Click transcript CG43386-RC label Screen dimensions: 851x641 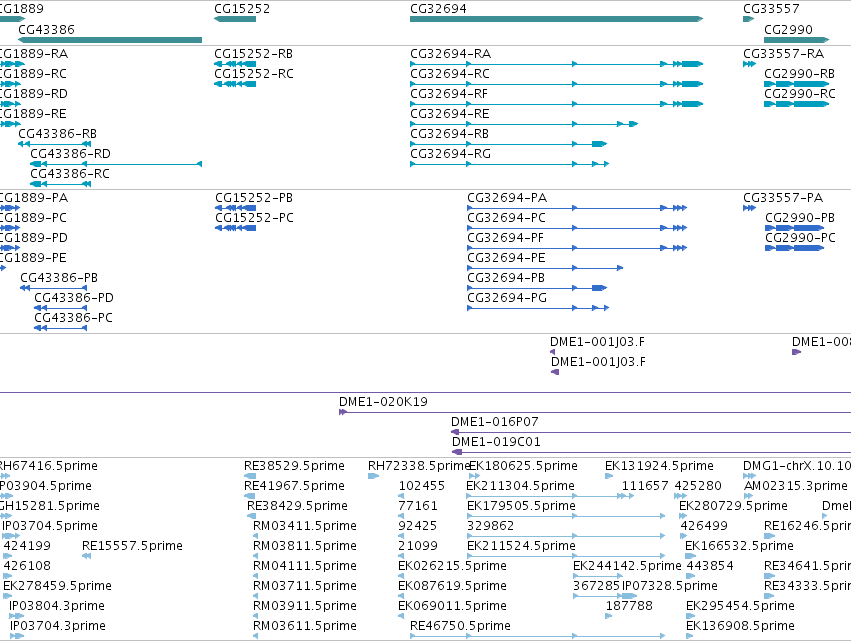pyautogui.click(x=69, y=174)
